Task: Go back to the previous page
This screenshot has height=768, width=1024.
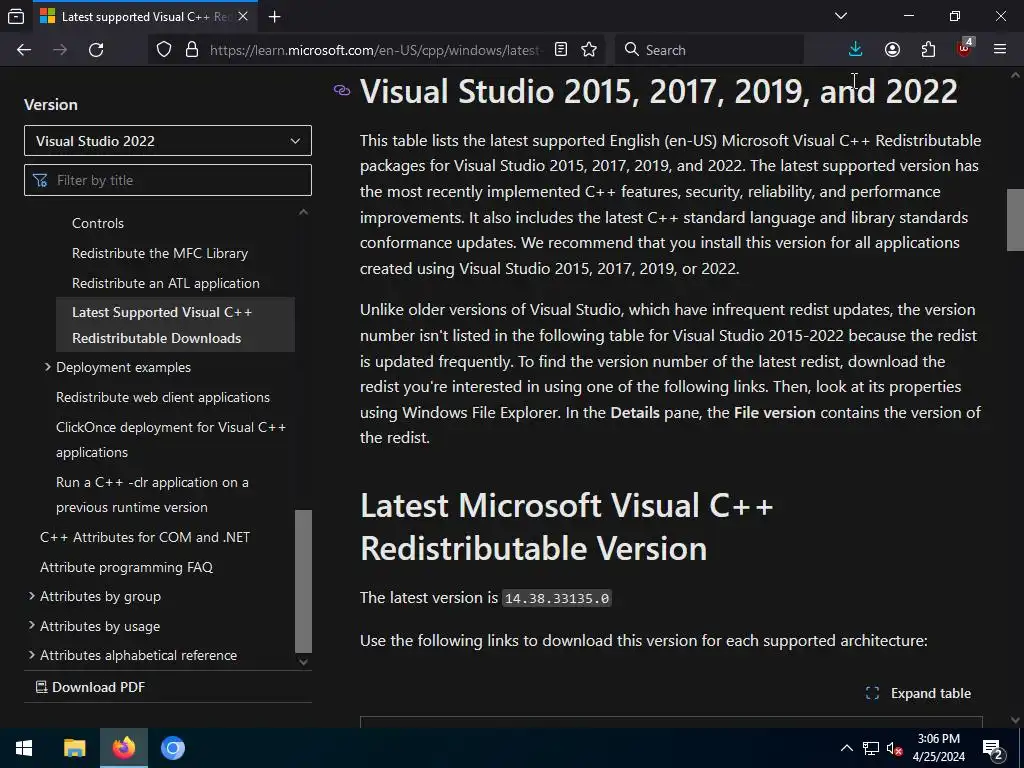Action: coord(24,50)
